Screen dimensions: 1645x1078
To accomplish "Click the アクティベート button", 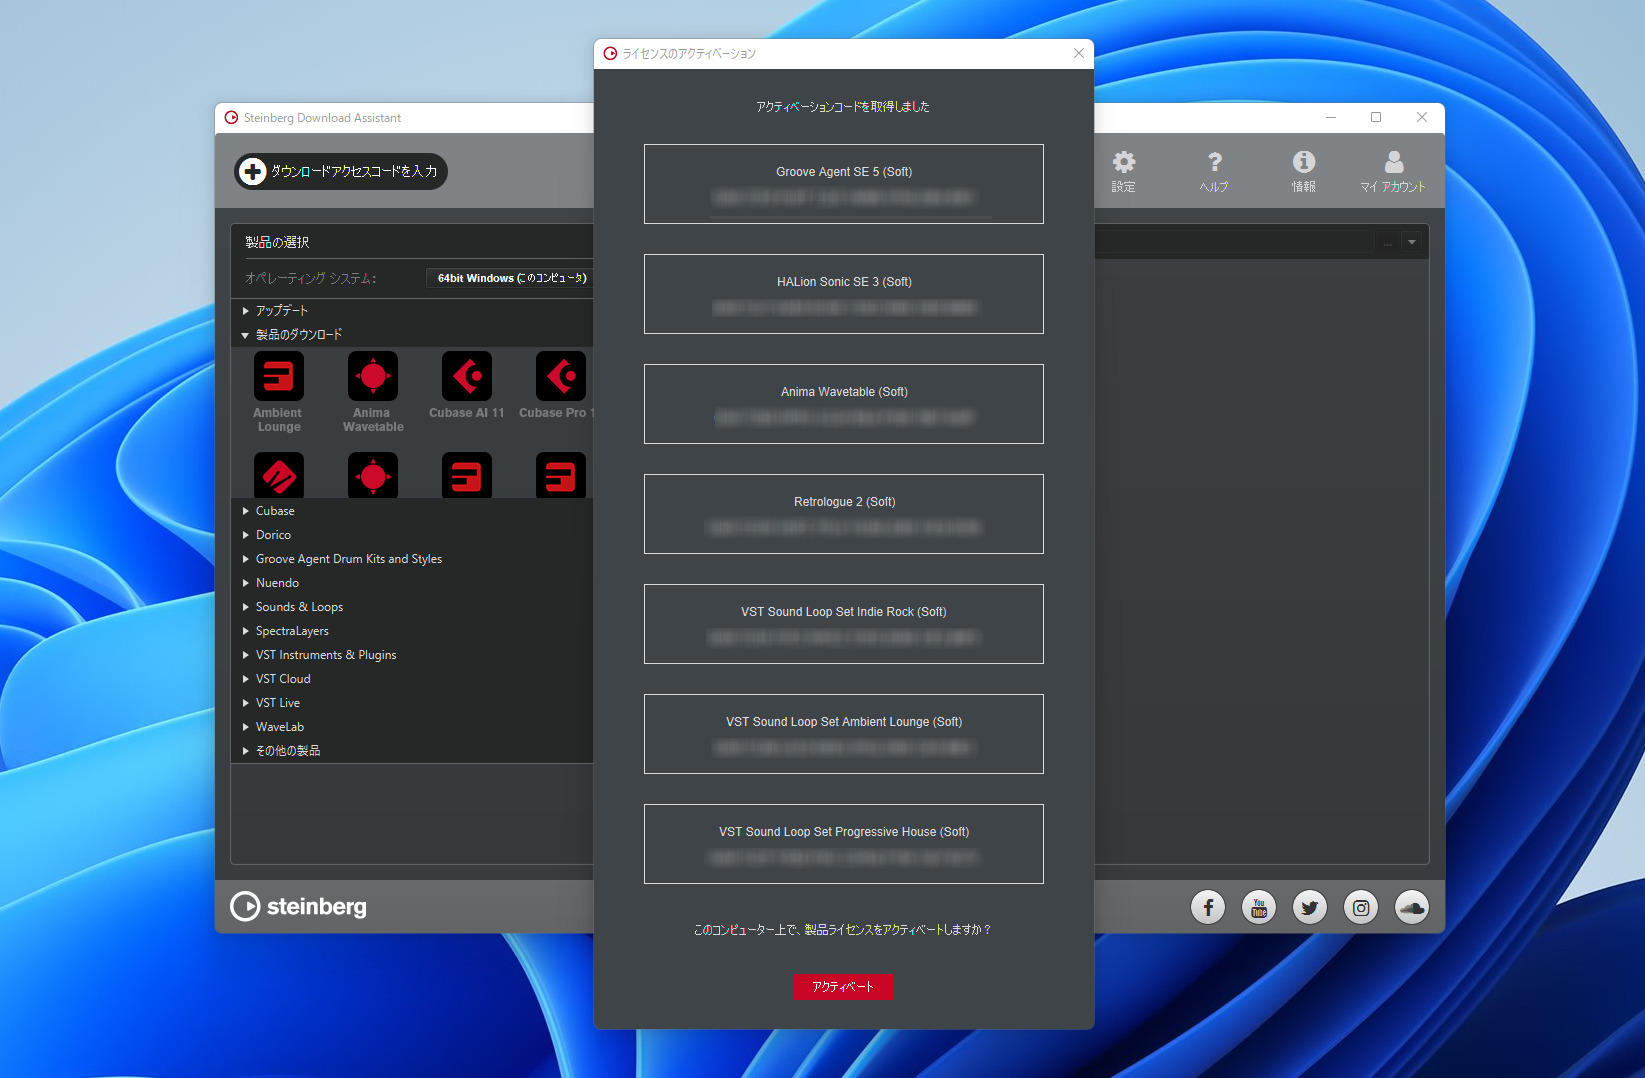I will [843, 986].
